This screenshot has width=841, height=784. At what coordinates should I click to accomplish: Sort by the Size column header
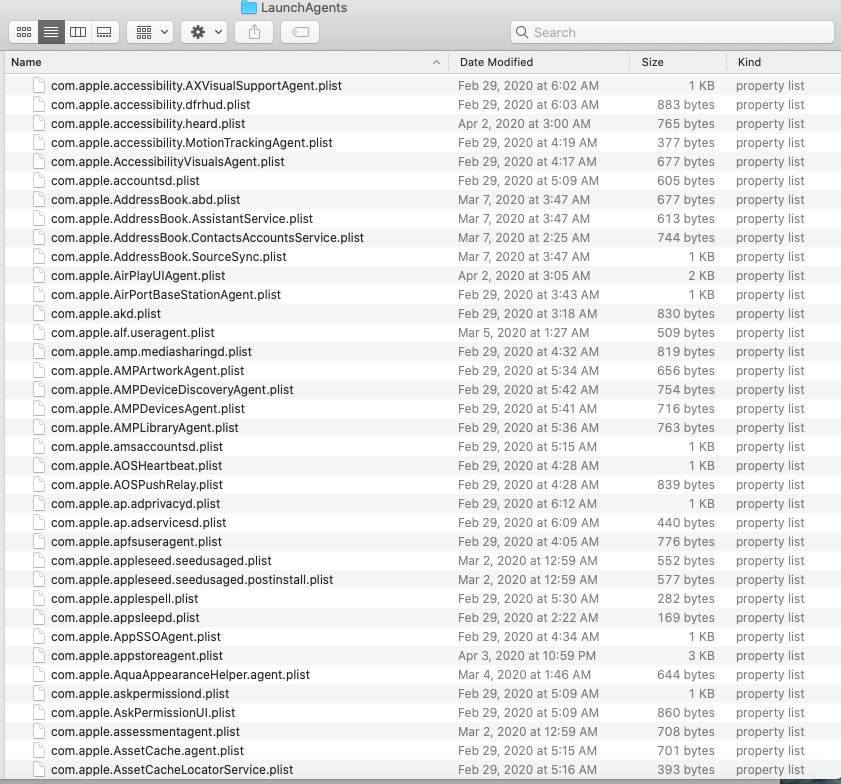652,62
